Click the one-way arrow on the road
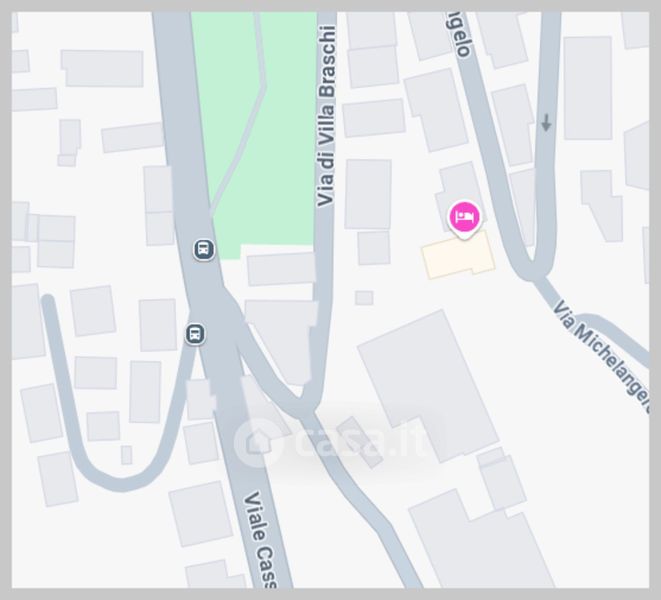Screen dimensions: 661x600 click(546, 123)
